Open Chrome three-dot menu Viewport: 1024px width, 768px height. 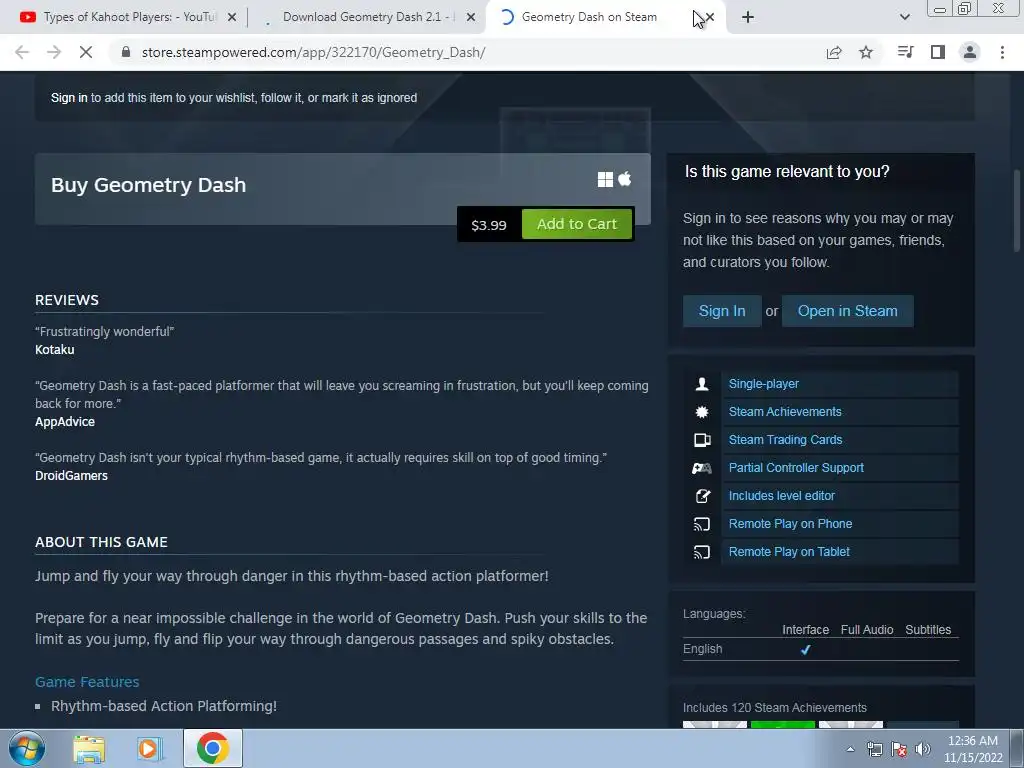(x=1002, y=52)
